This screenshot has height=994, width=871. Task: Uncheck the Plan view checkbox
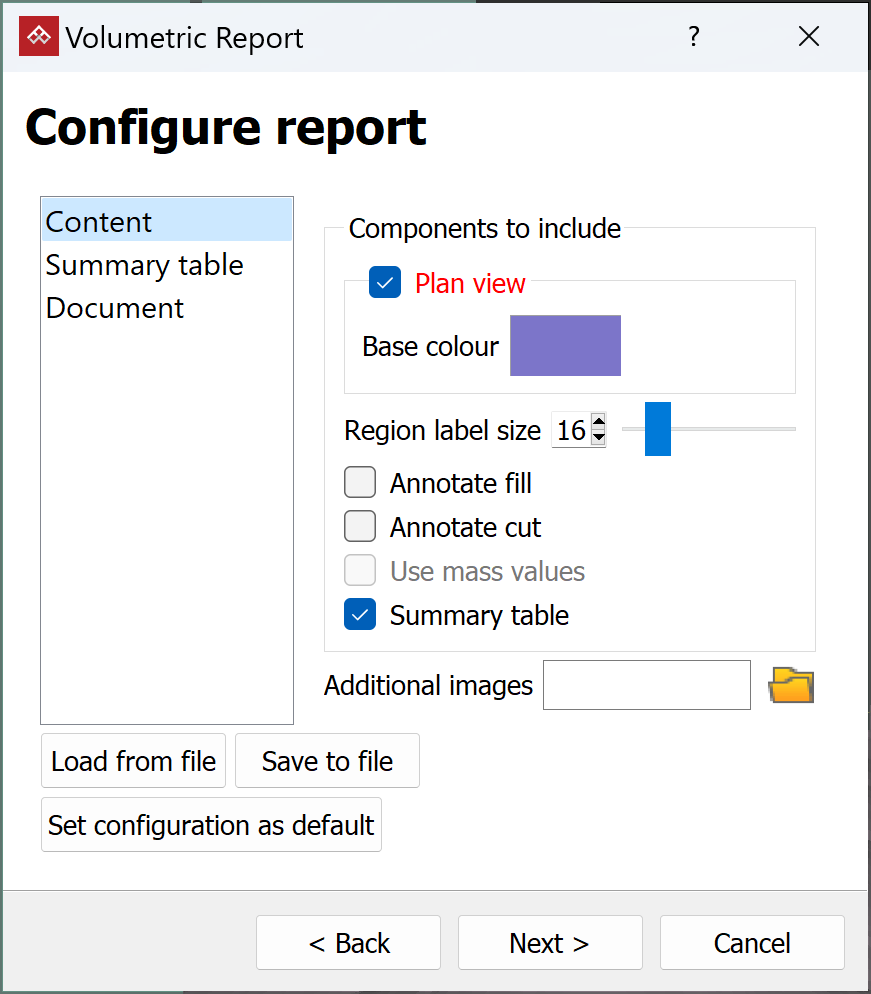pyautogui.click(x=385, y=283)
